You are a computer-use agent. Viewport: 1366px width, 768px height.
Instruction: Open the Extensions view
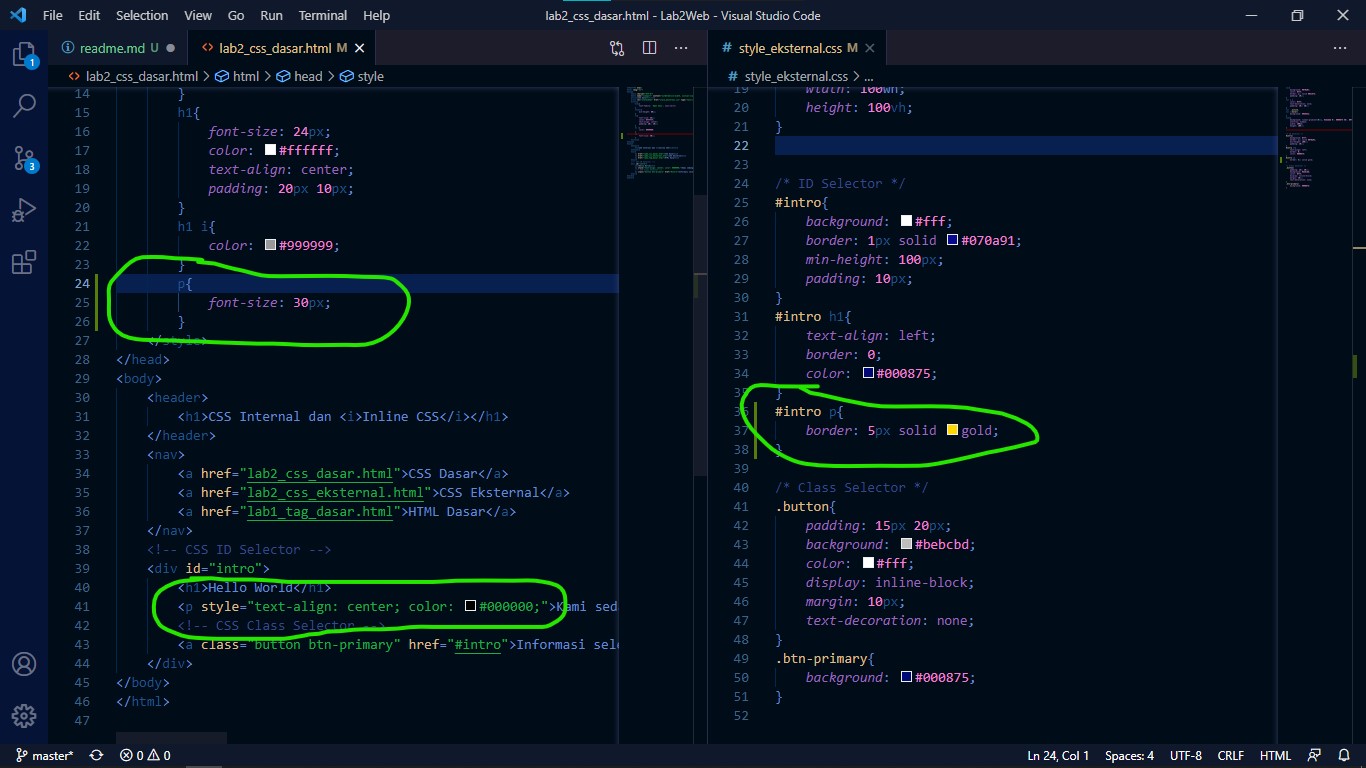click(24, 263)
